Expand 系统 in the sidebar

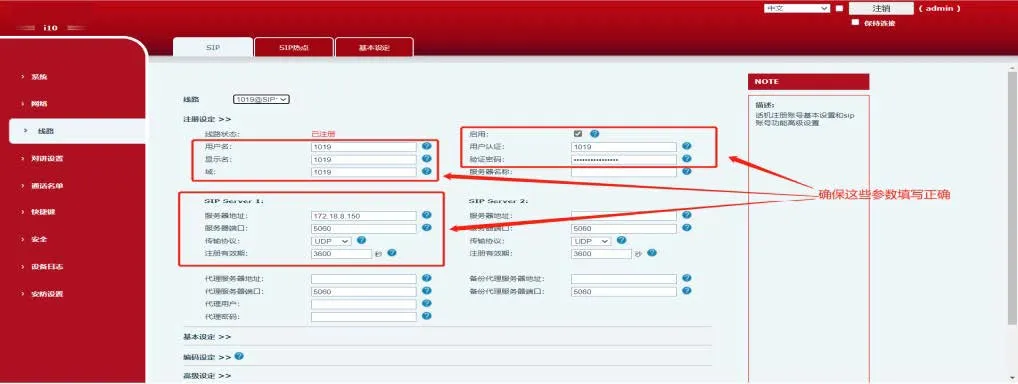point(39,77)
